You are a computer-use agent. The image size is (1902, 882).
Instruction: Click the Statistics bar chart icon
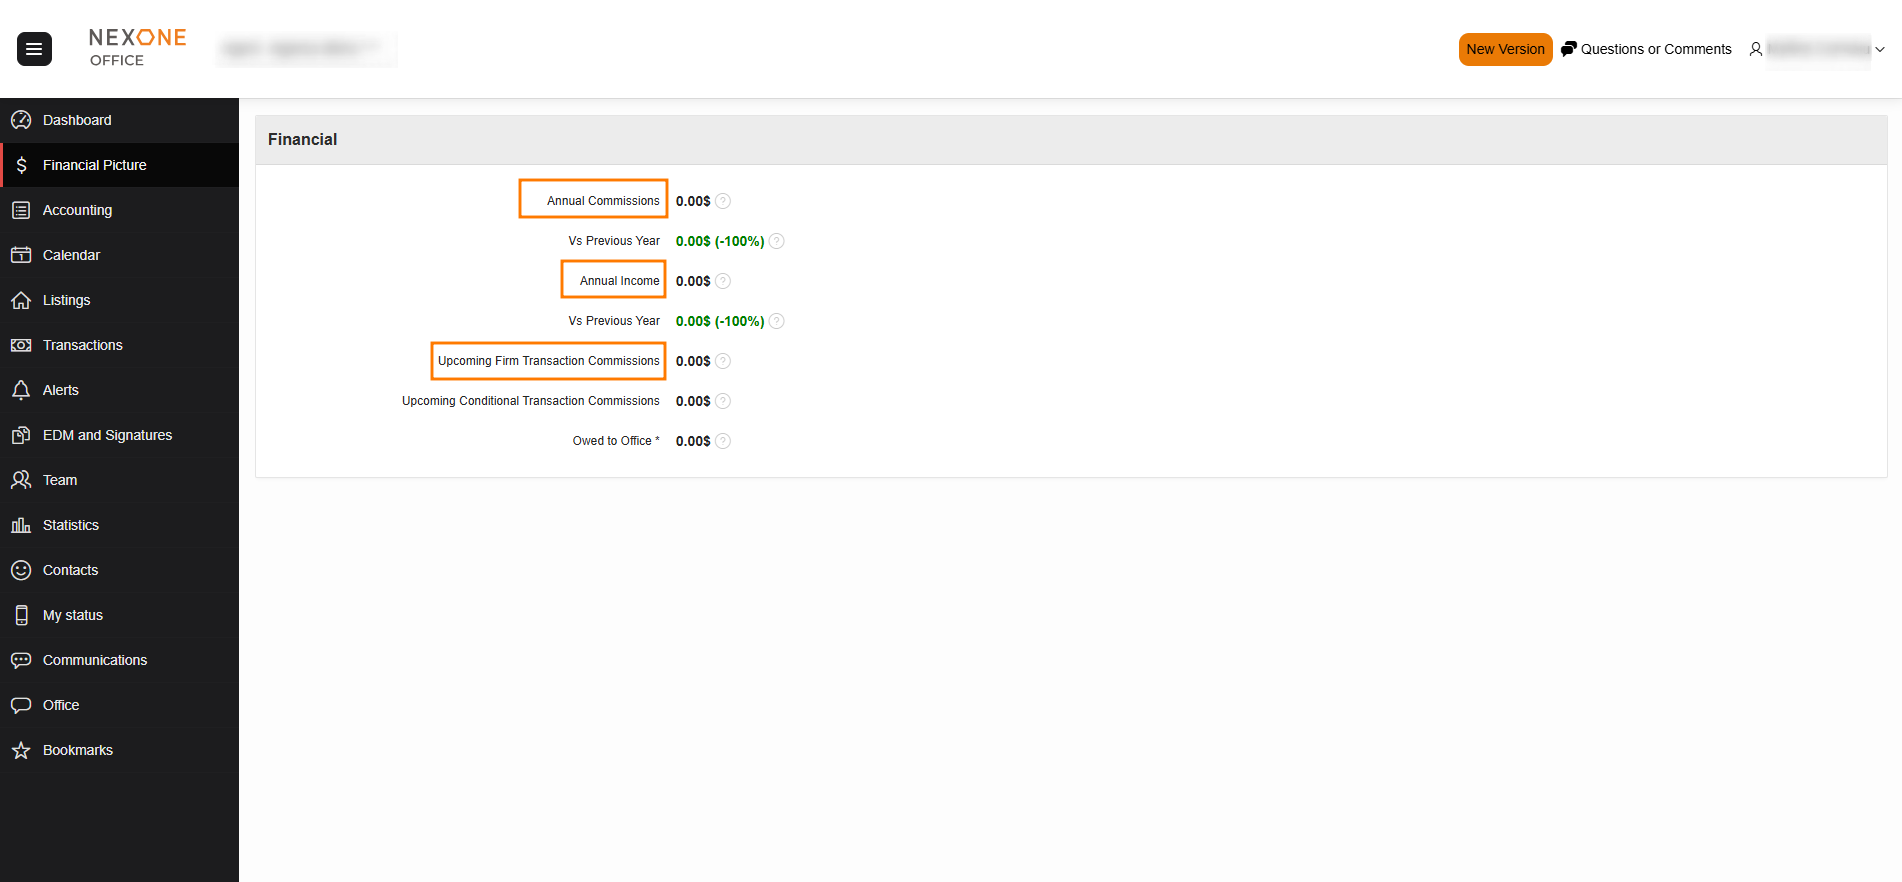tap(21, 525)
